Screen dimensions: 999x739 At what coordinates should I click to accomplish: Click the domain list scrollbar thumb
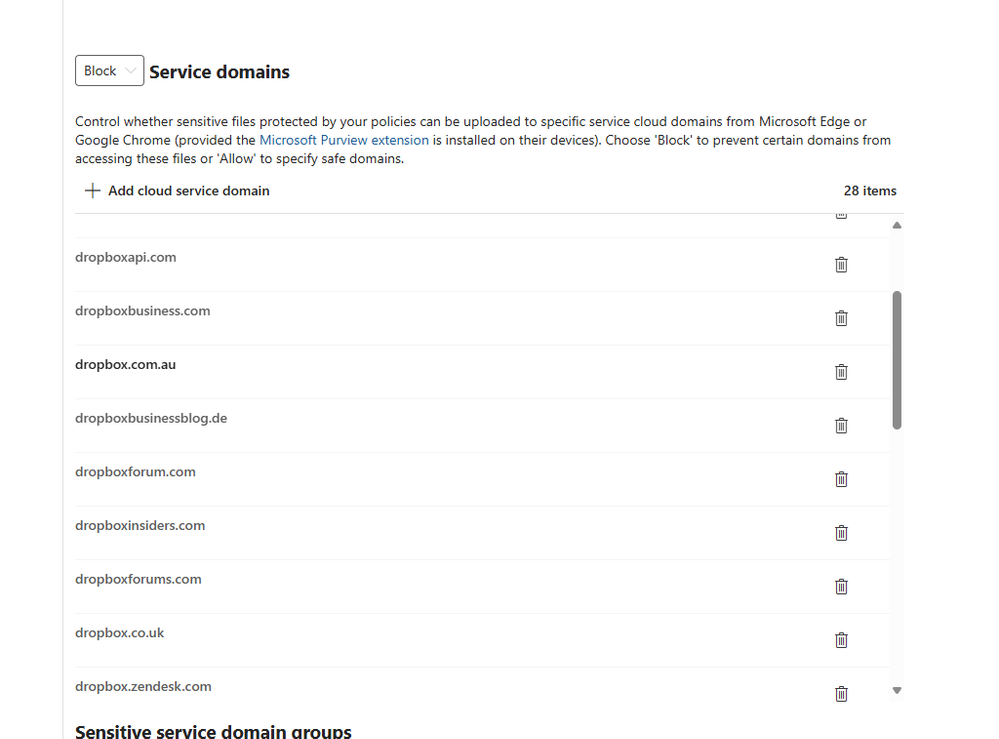897,360
